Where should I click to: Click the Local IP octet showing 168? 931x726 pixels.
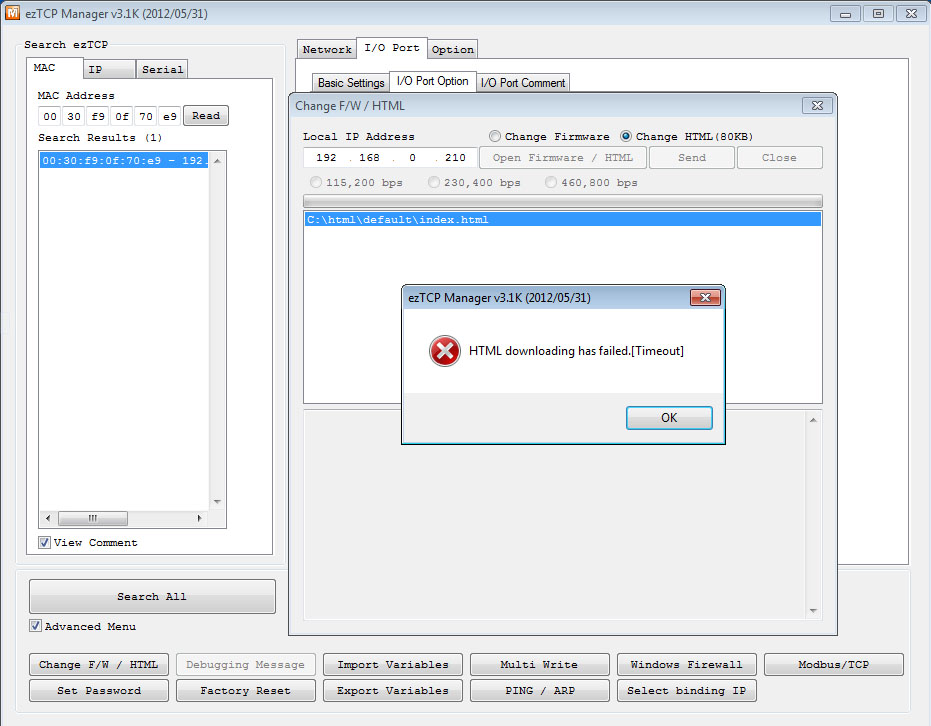click(369, 158)
